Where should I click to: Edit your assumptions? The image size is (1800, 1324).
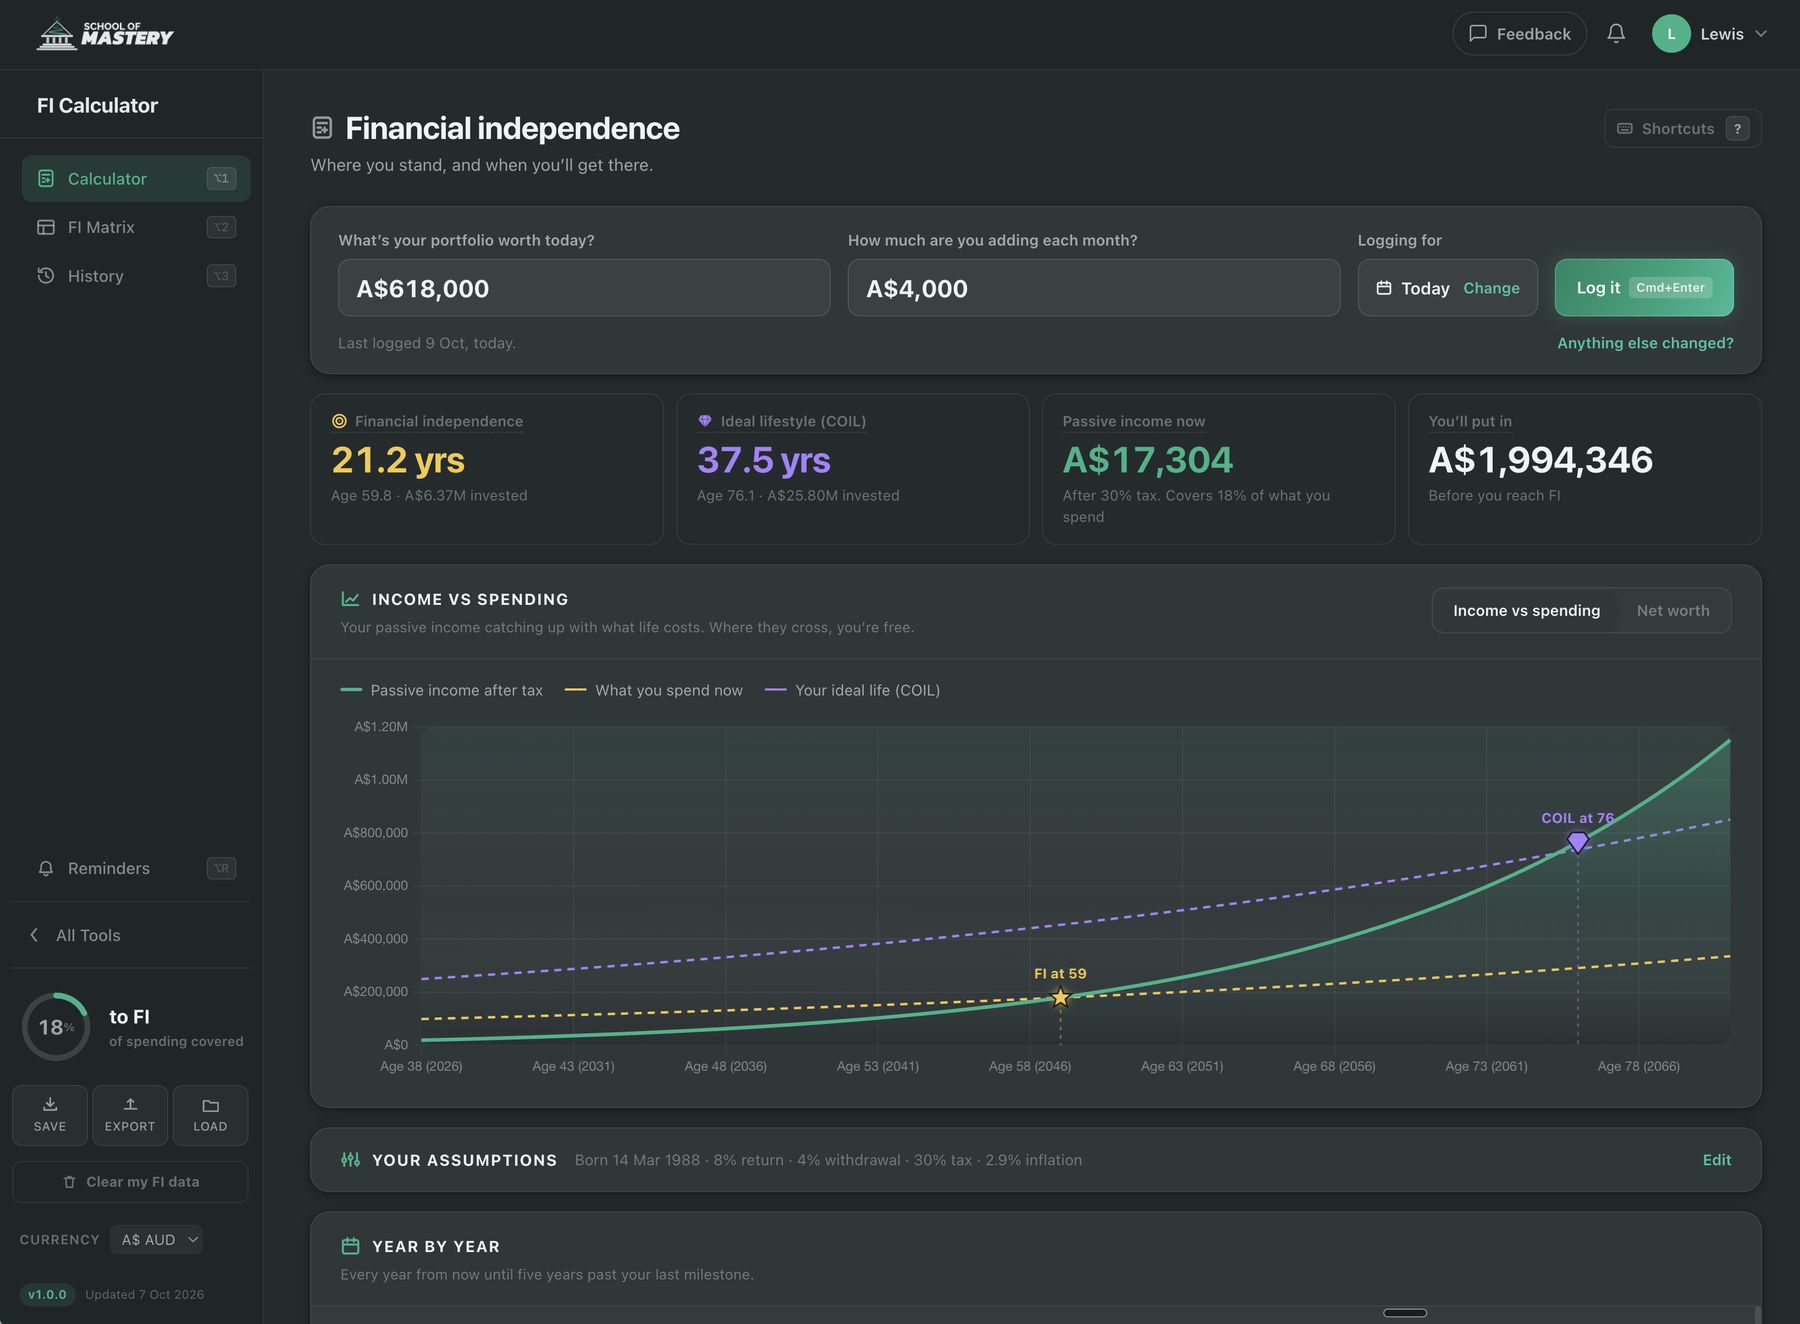tap(1717, 1160)
